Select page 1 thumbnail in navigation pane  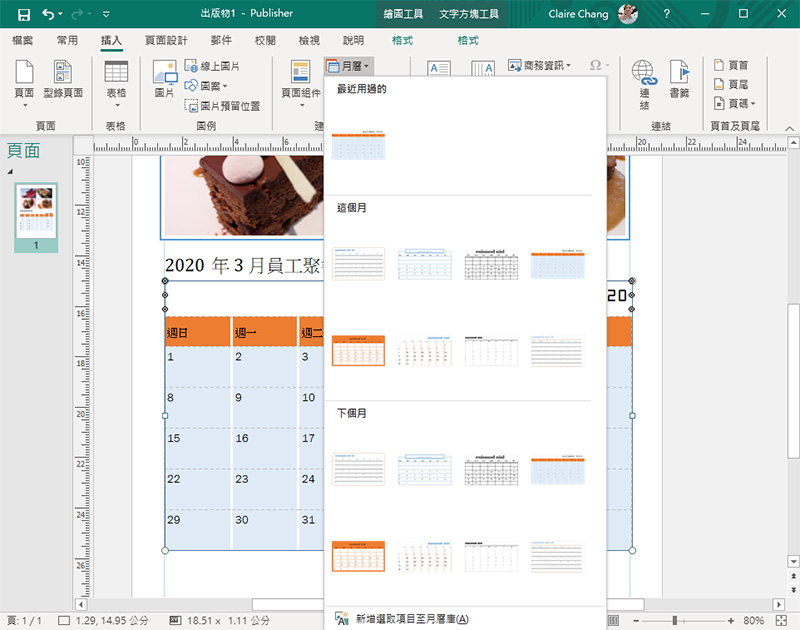tap(36, 212)
